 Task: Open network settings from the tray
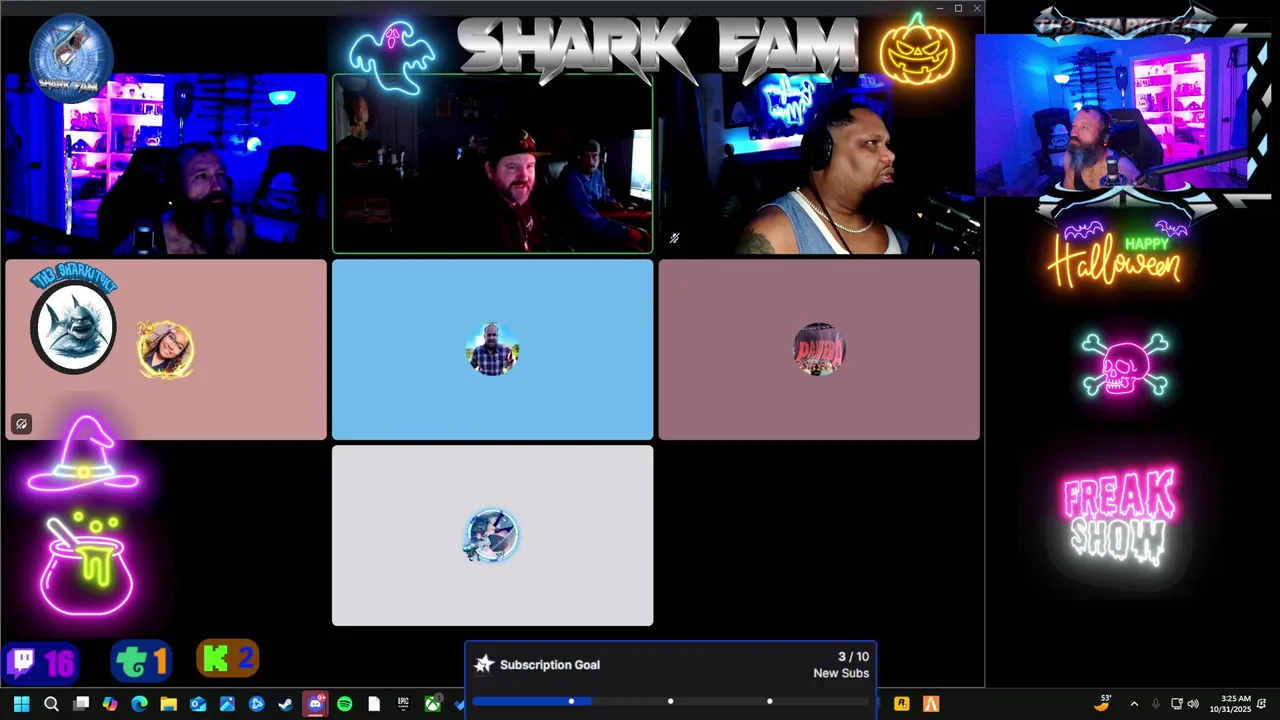point(1176,704)
